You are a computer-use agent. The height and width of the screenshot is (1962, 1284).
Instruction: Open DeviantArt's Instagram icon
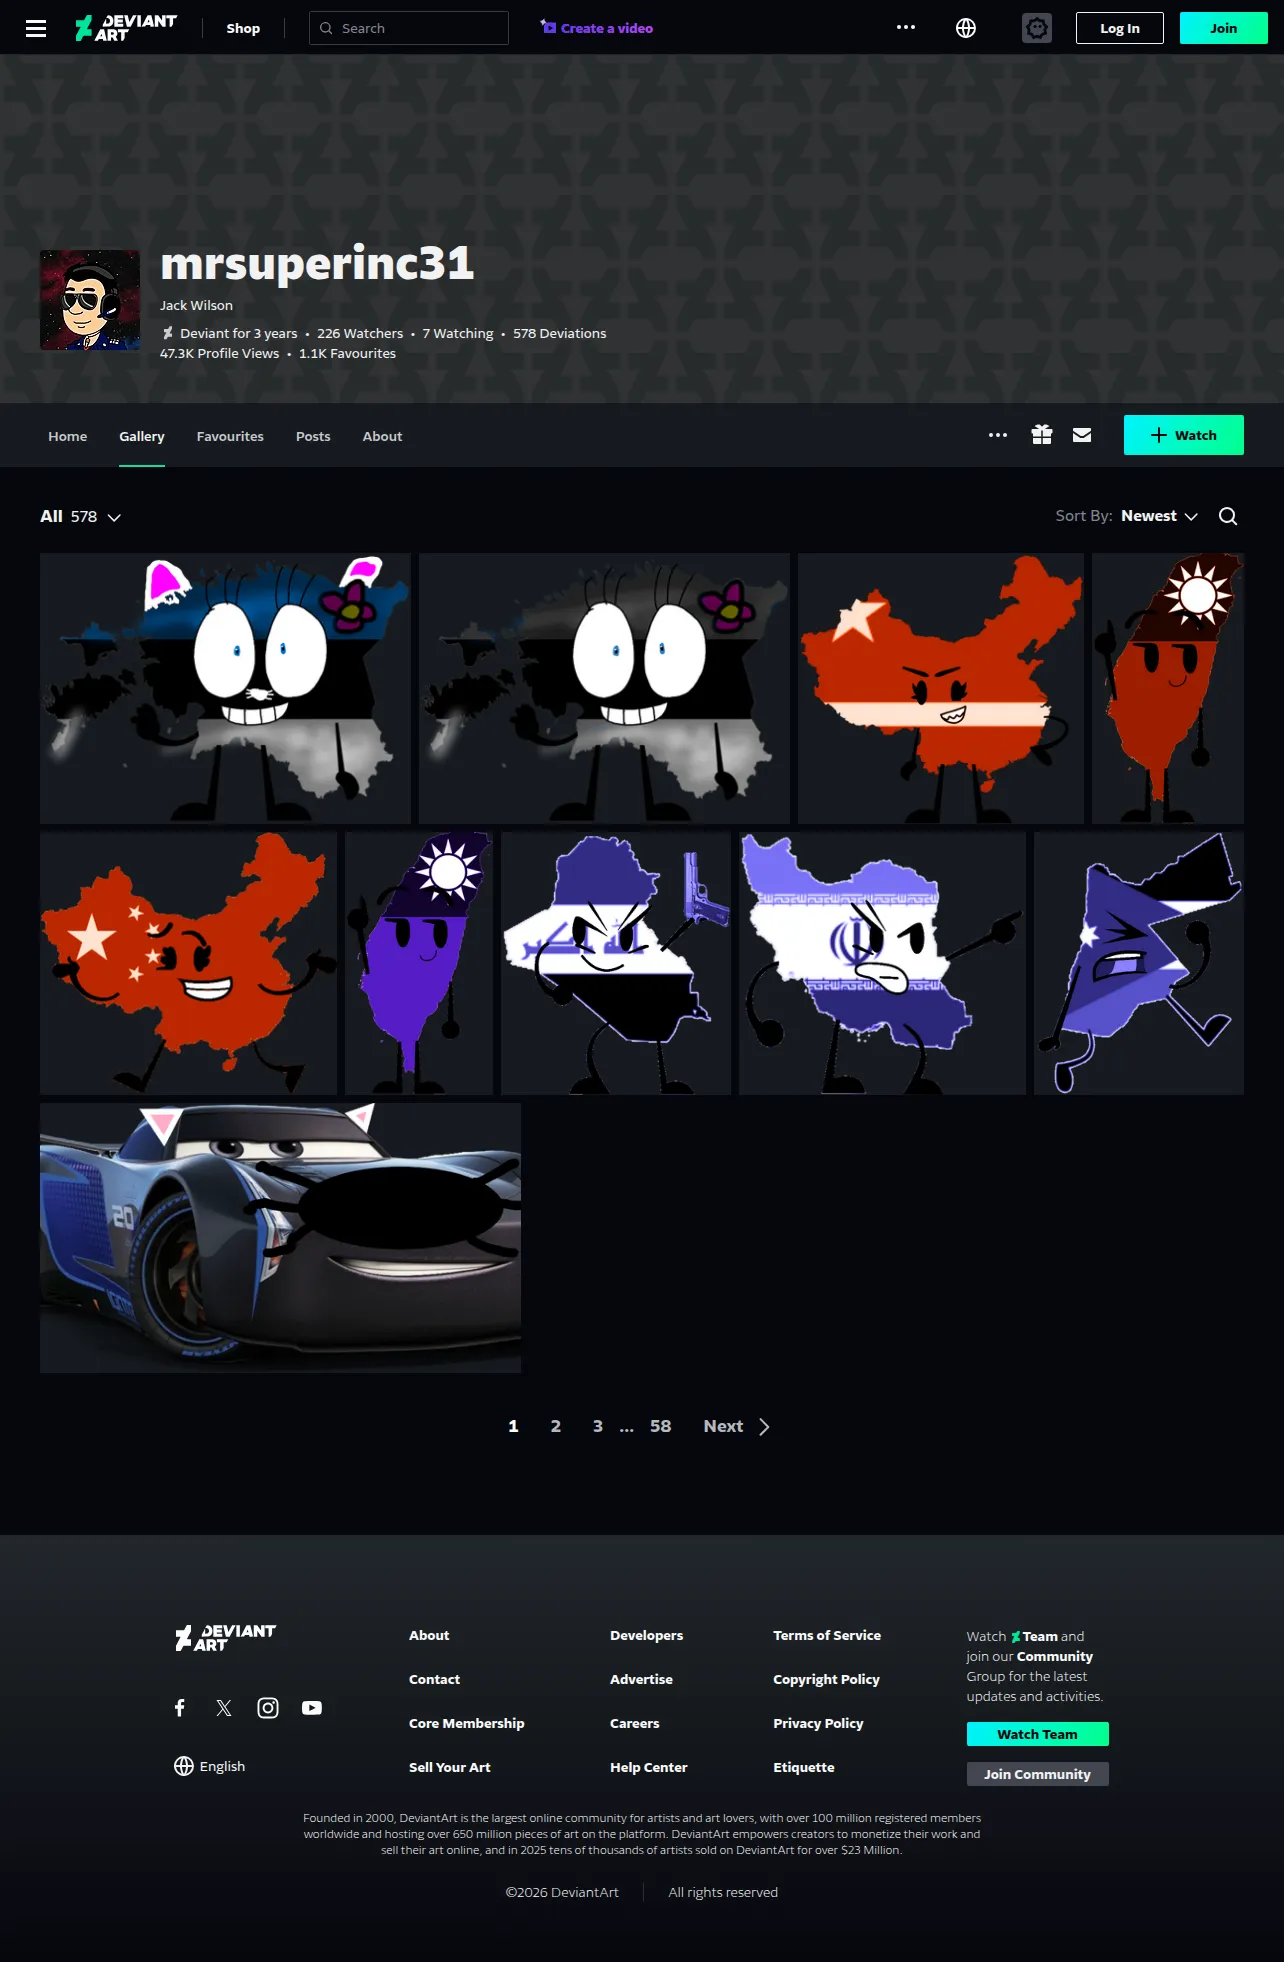click(268, 1708)
